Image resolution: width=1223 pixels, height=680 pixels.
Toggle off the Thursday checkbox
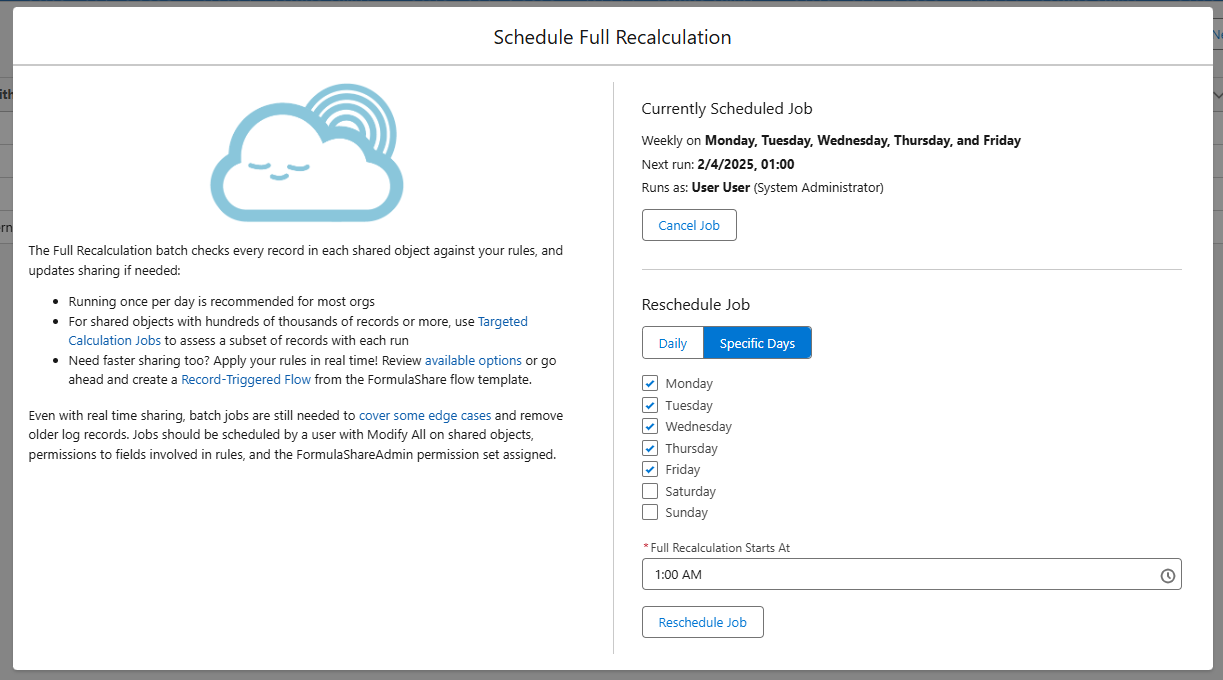(650, 447)
